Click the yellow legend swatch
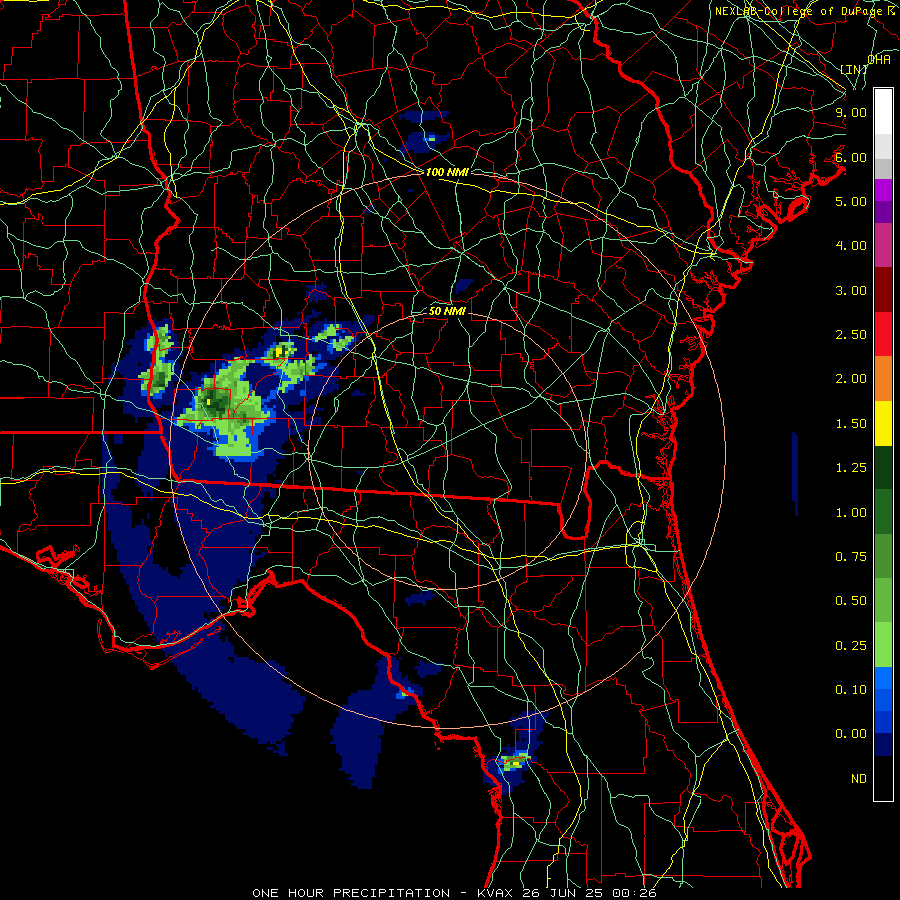Viewport: 900px width, 900px height. [x=883, y=423]
